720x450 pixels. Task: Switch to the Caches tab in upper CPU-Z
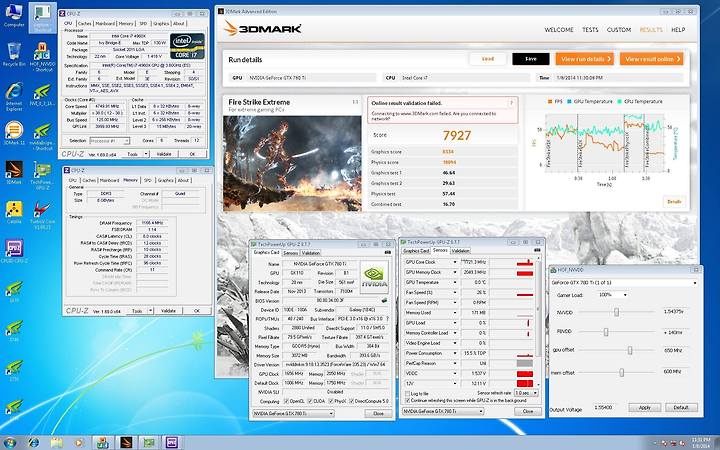(x=84, y=23)
